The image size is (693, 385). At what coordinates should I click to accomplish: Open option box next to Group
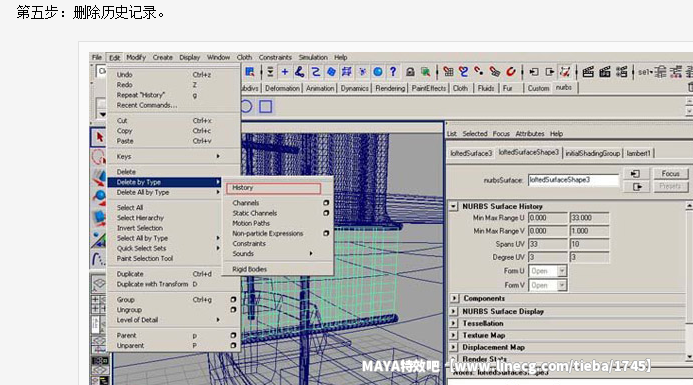233,300
